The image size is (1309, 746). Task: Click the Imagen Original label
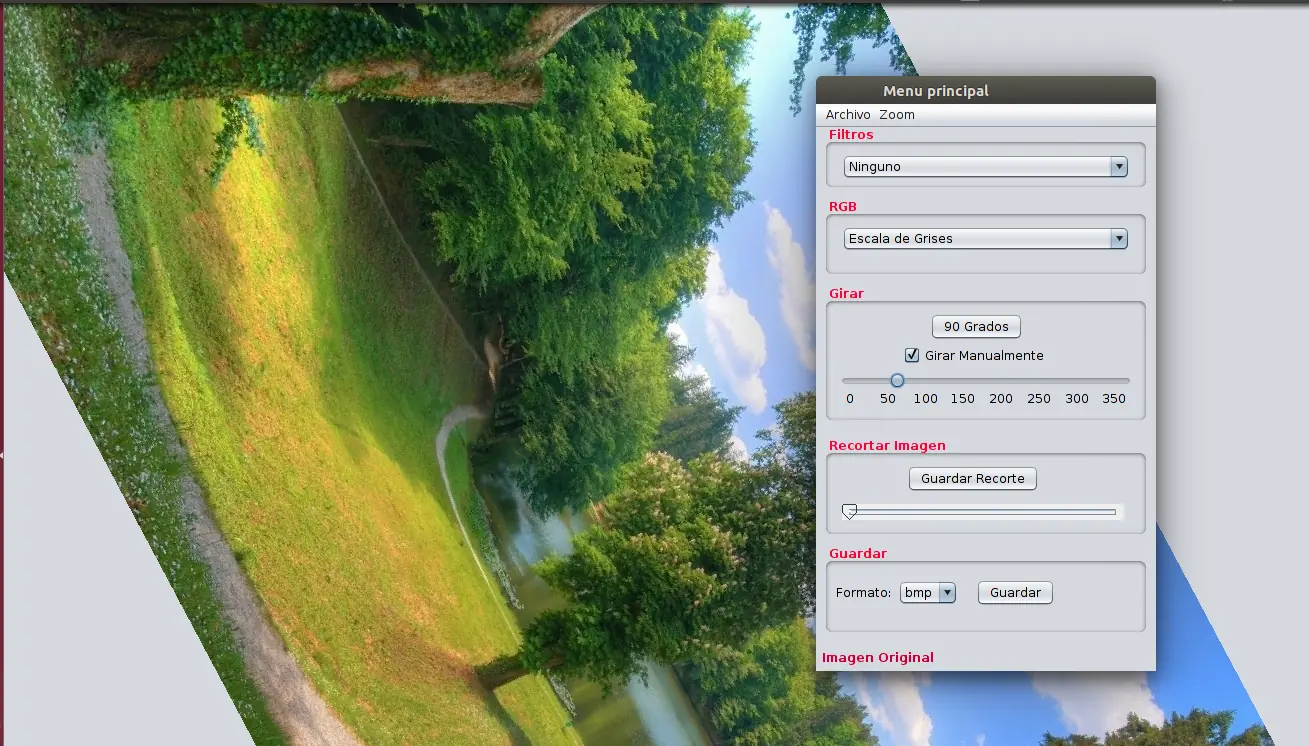878,658
